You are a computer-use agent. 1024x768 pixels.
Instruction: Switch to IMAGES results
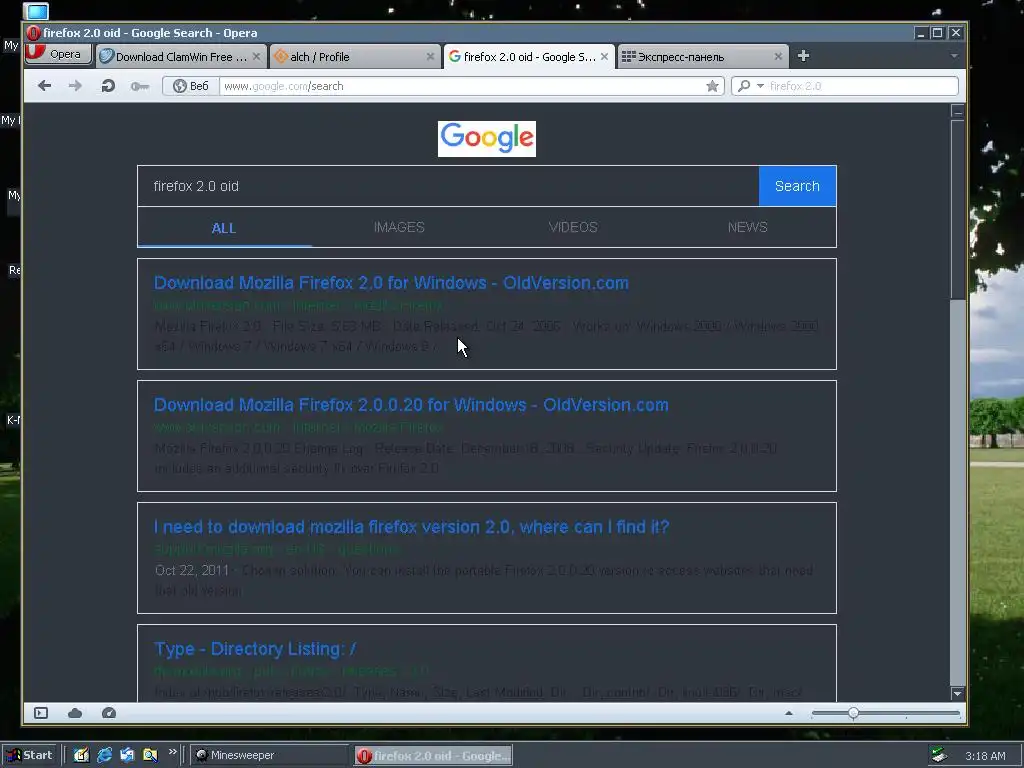click(399, 227)
